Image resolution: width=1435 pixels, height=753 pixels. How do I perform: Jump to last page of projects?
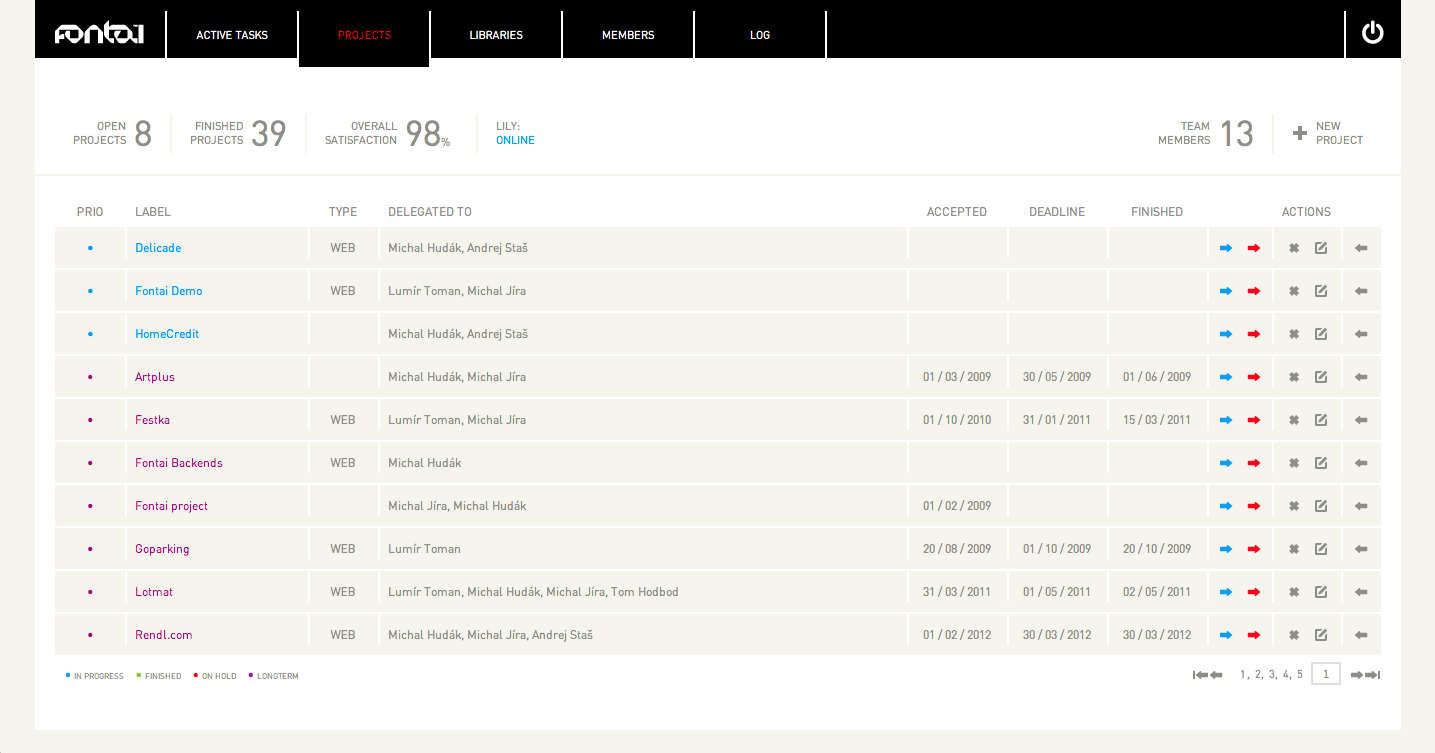1373,675
